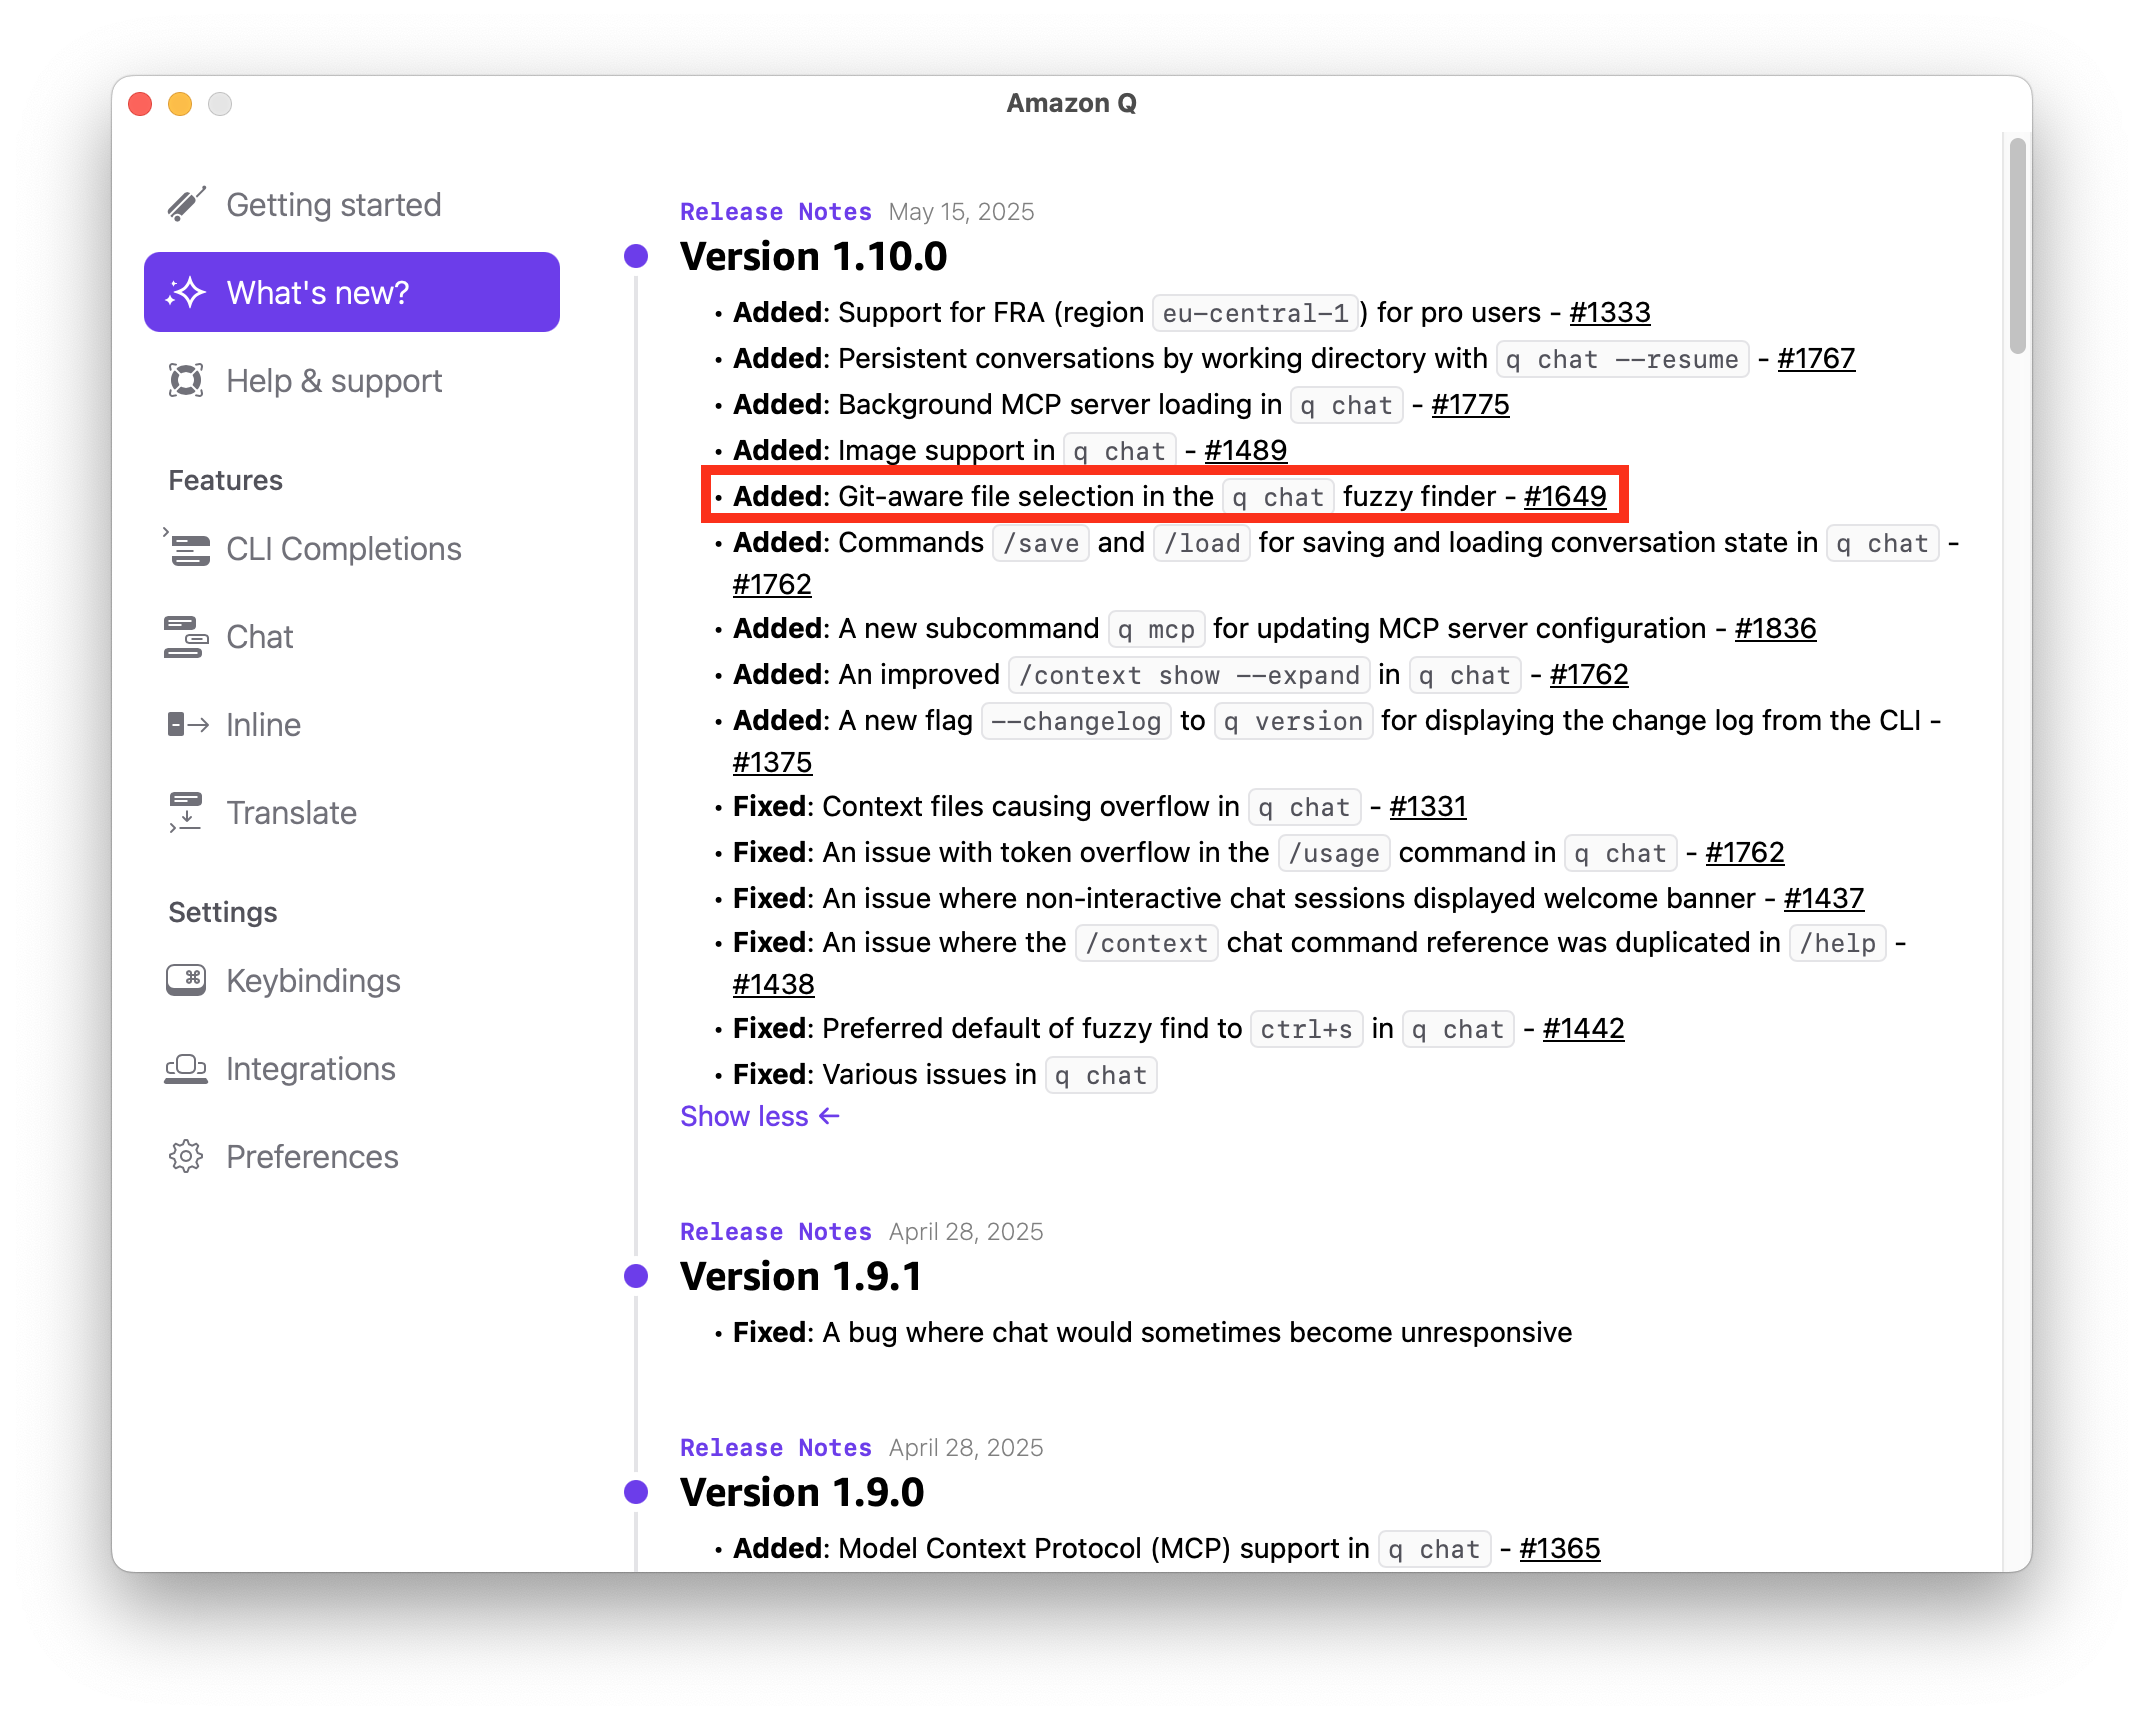Click the Version 1.10.0 timeline dot
2144x1720 pixels.
click(636, 256)
